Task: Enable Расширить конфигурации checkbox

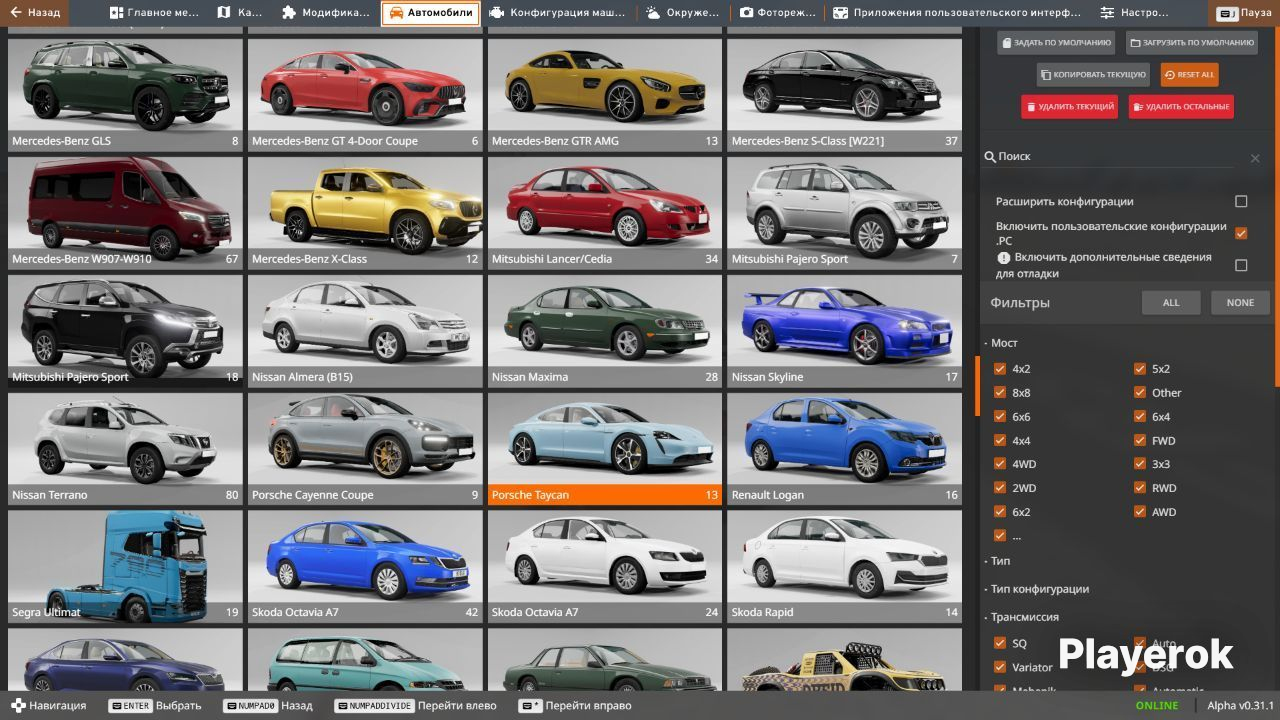Action: (1241, 201)
